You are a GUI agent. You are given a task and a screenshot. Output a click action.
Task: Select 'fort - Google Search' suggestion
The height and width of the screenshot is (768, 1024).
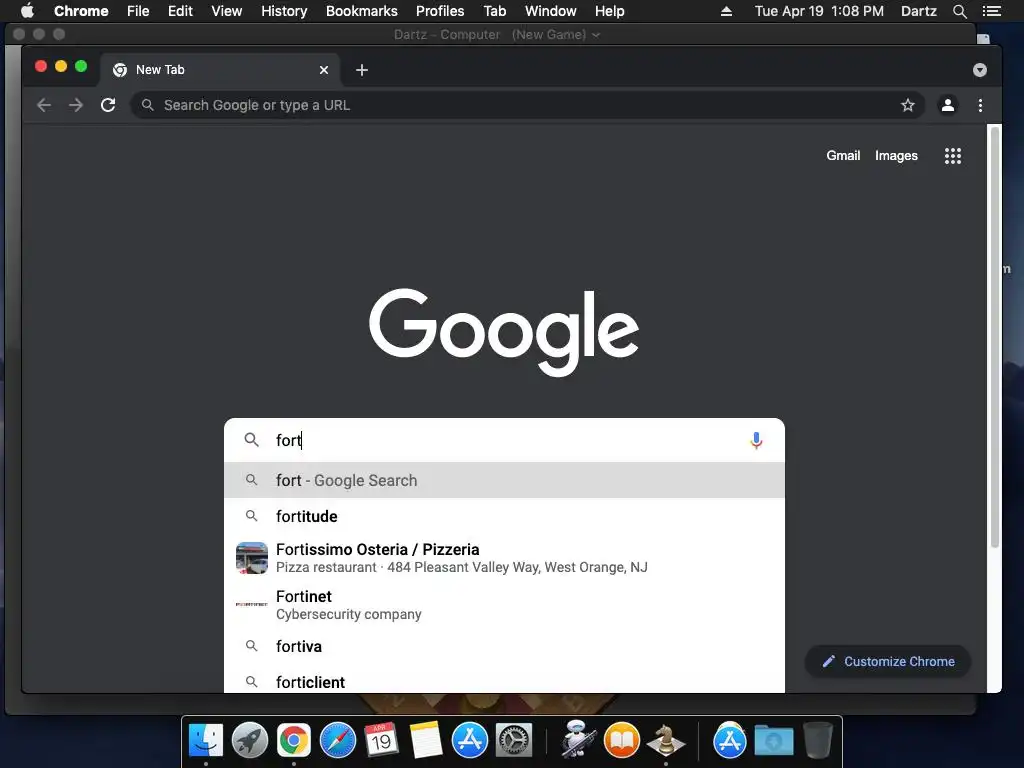point(504,480)
